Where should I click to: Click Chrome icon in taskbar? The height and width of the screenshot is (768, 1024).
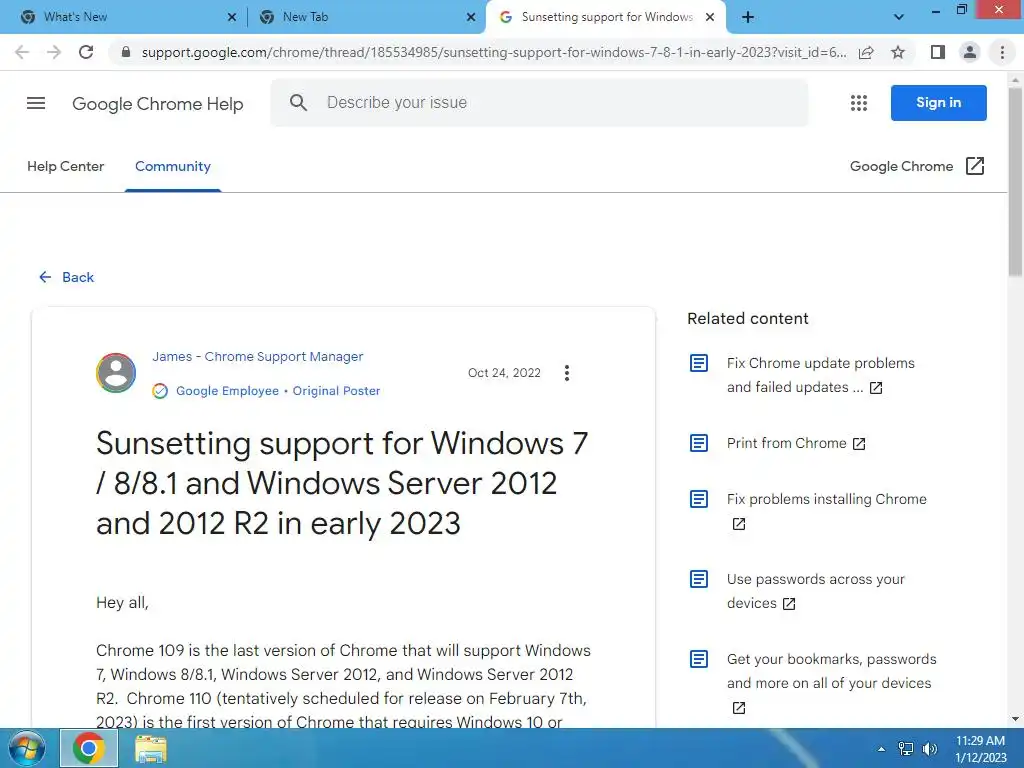89,748
